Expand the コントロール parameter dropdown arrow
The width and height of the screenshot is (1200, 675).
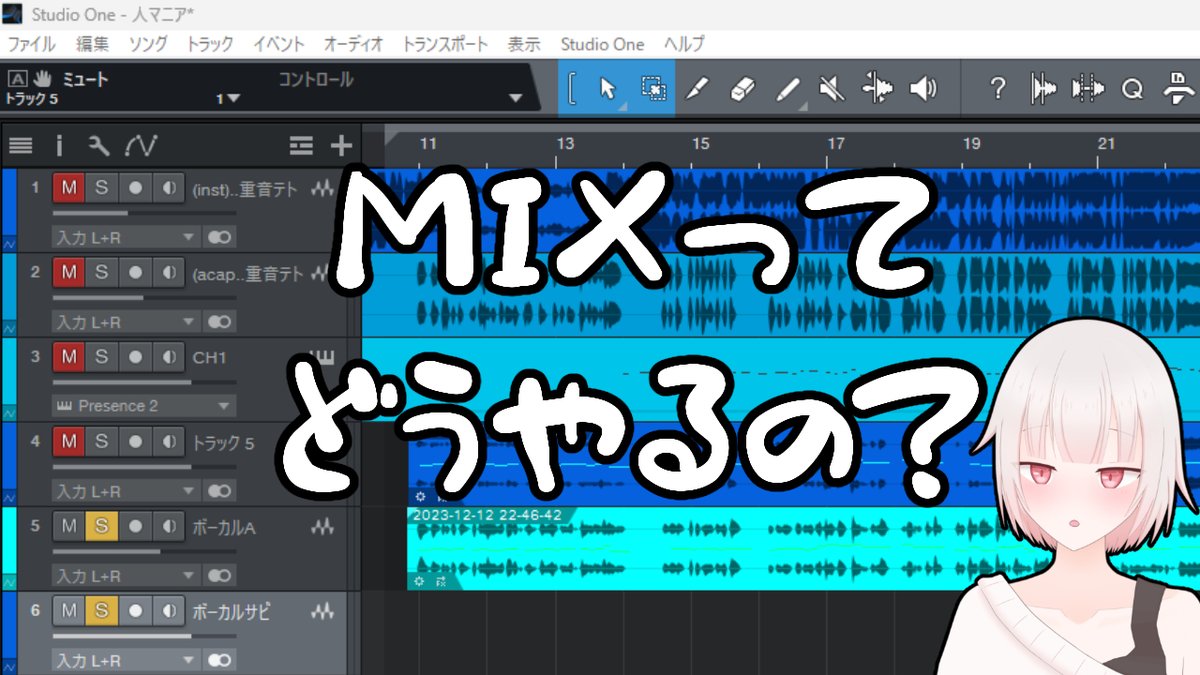pos(516,98)
